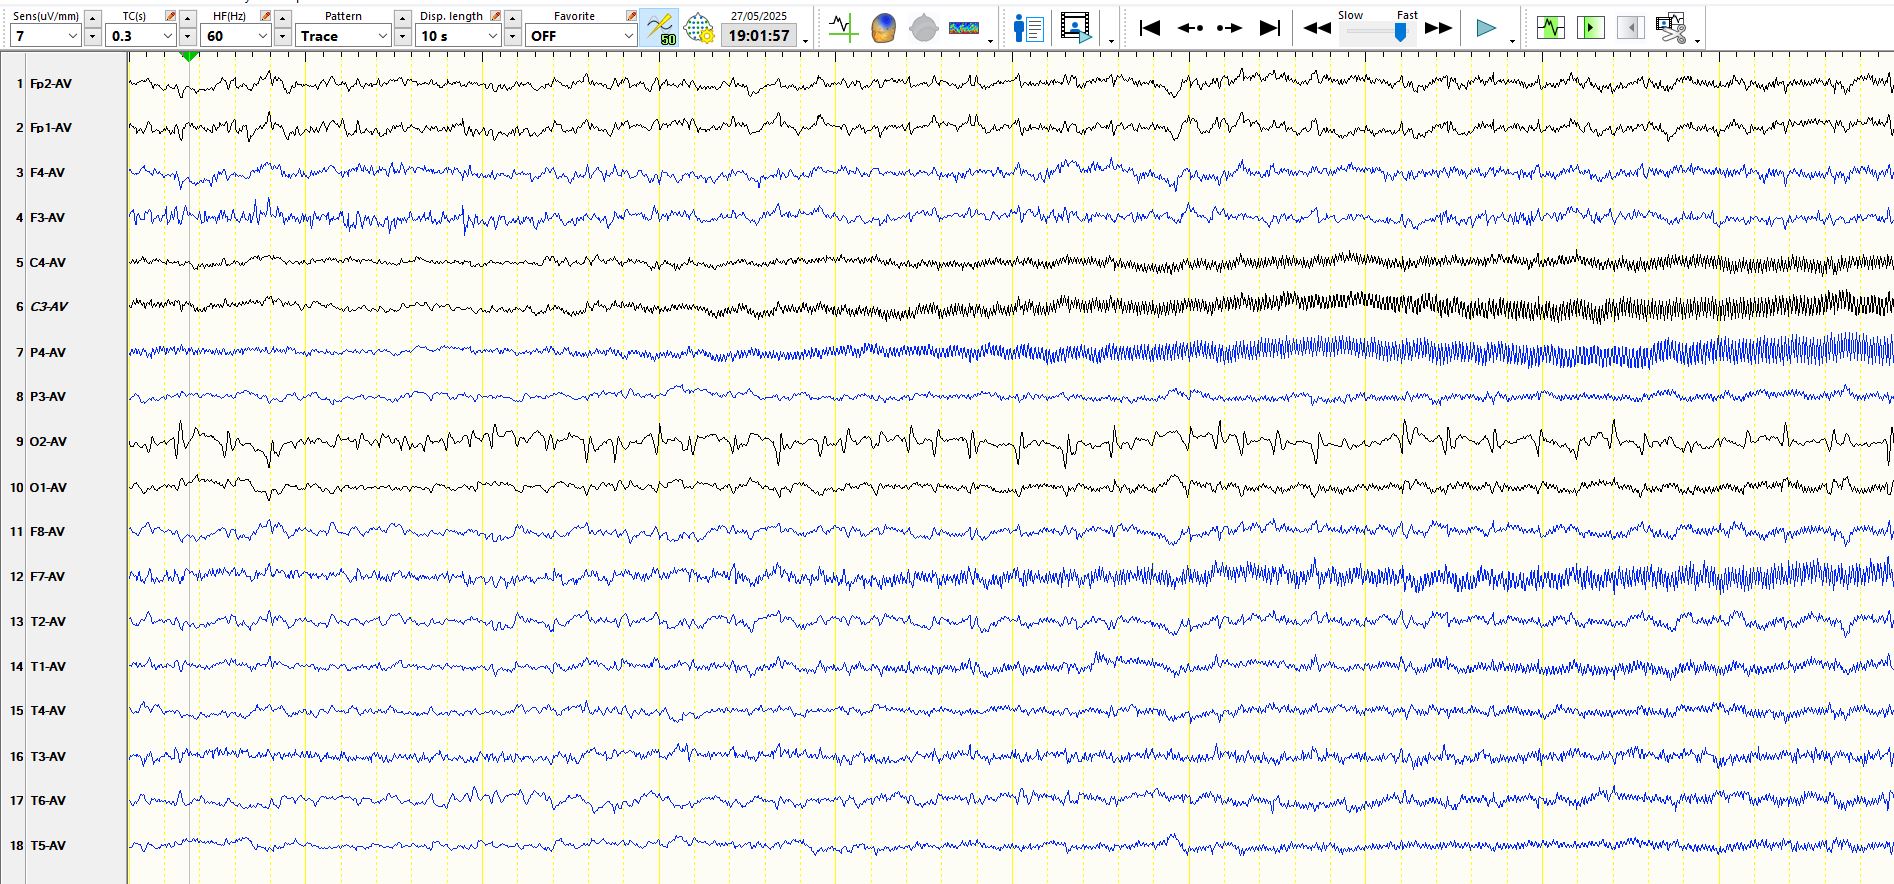The height and width of the screenshot is (884, 1894).
Task: Click the 19:01:57 time display
Action: tap(759, 36)
